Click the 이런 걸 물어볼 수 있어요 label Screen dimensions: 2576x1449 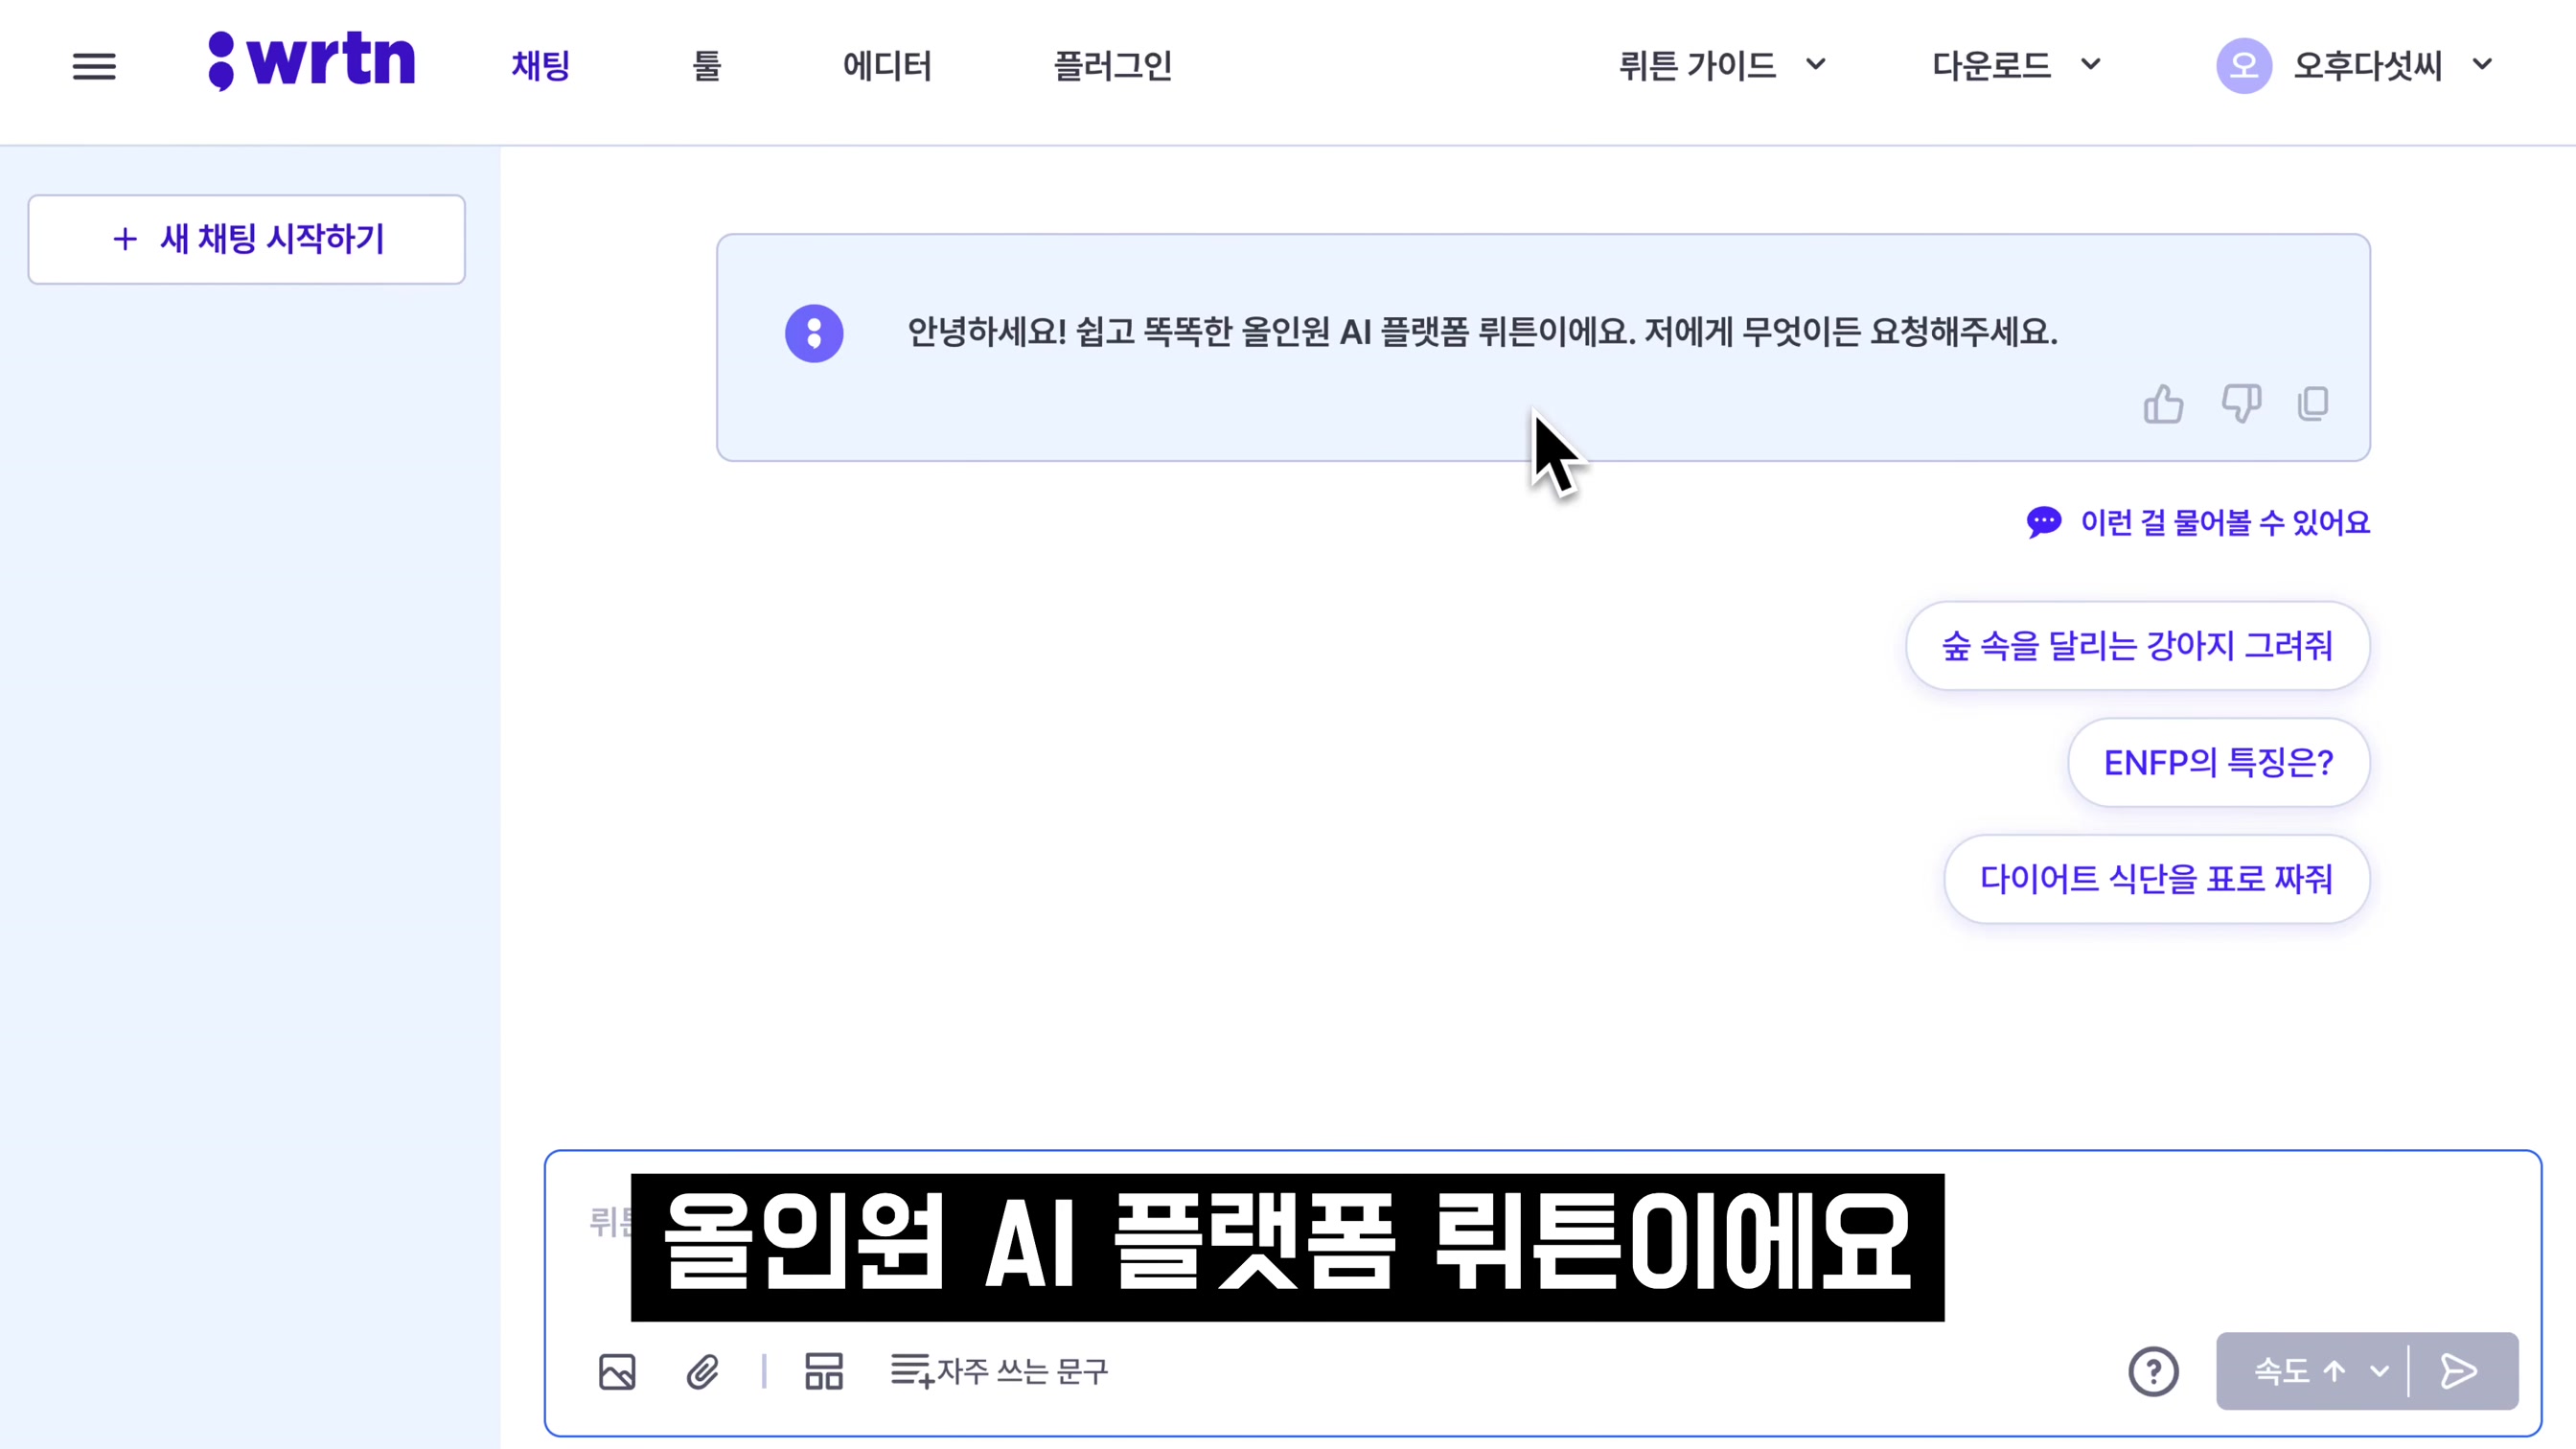(2225, 522)
